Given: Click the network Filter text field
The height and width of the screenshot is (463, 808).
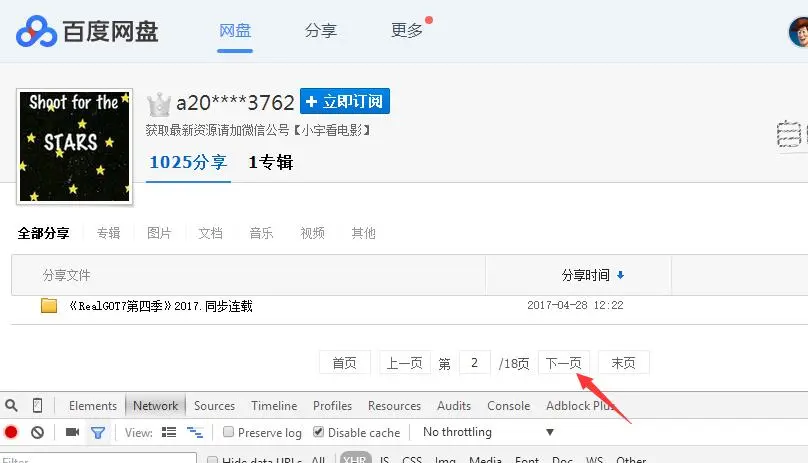Looking at the screenshot, I should 98,458.
